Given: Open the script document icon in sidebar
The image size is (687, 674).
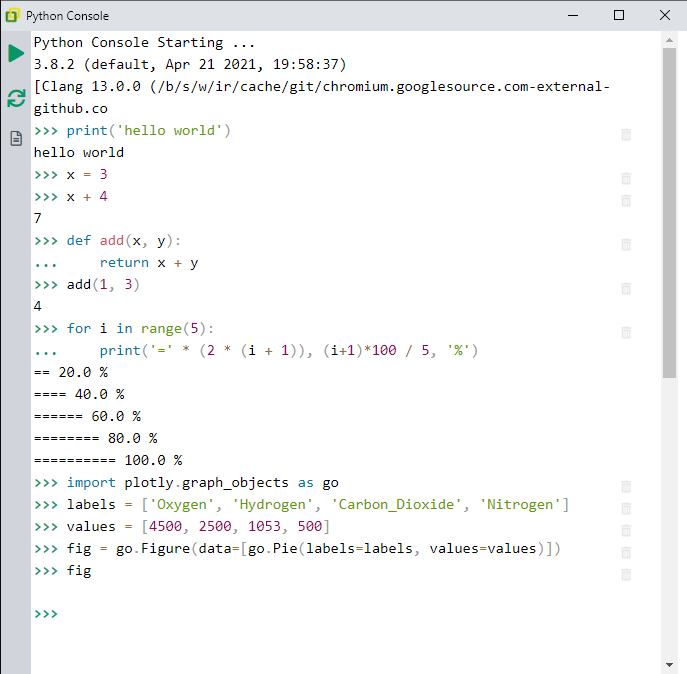Looking at the screenshot, I should 16,138.
